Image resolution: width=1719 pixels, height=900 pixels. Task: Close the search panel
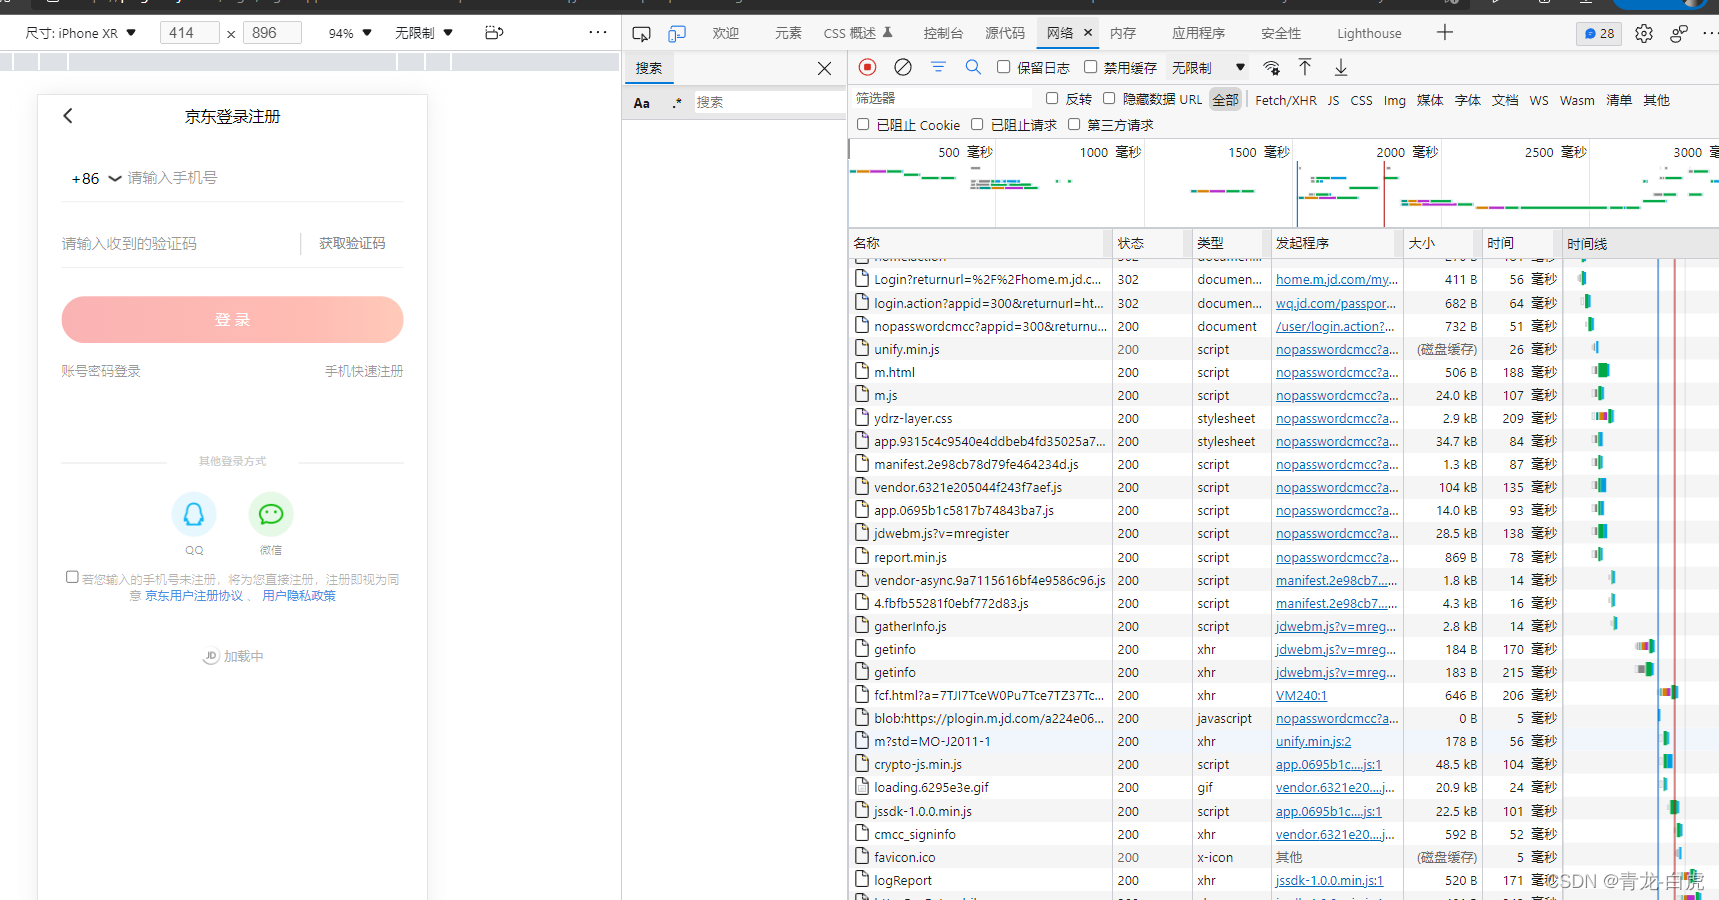pos(824,68)
